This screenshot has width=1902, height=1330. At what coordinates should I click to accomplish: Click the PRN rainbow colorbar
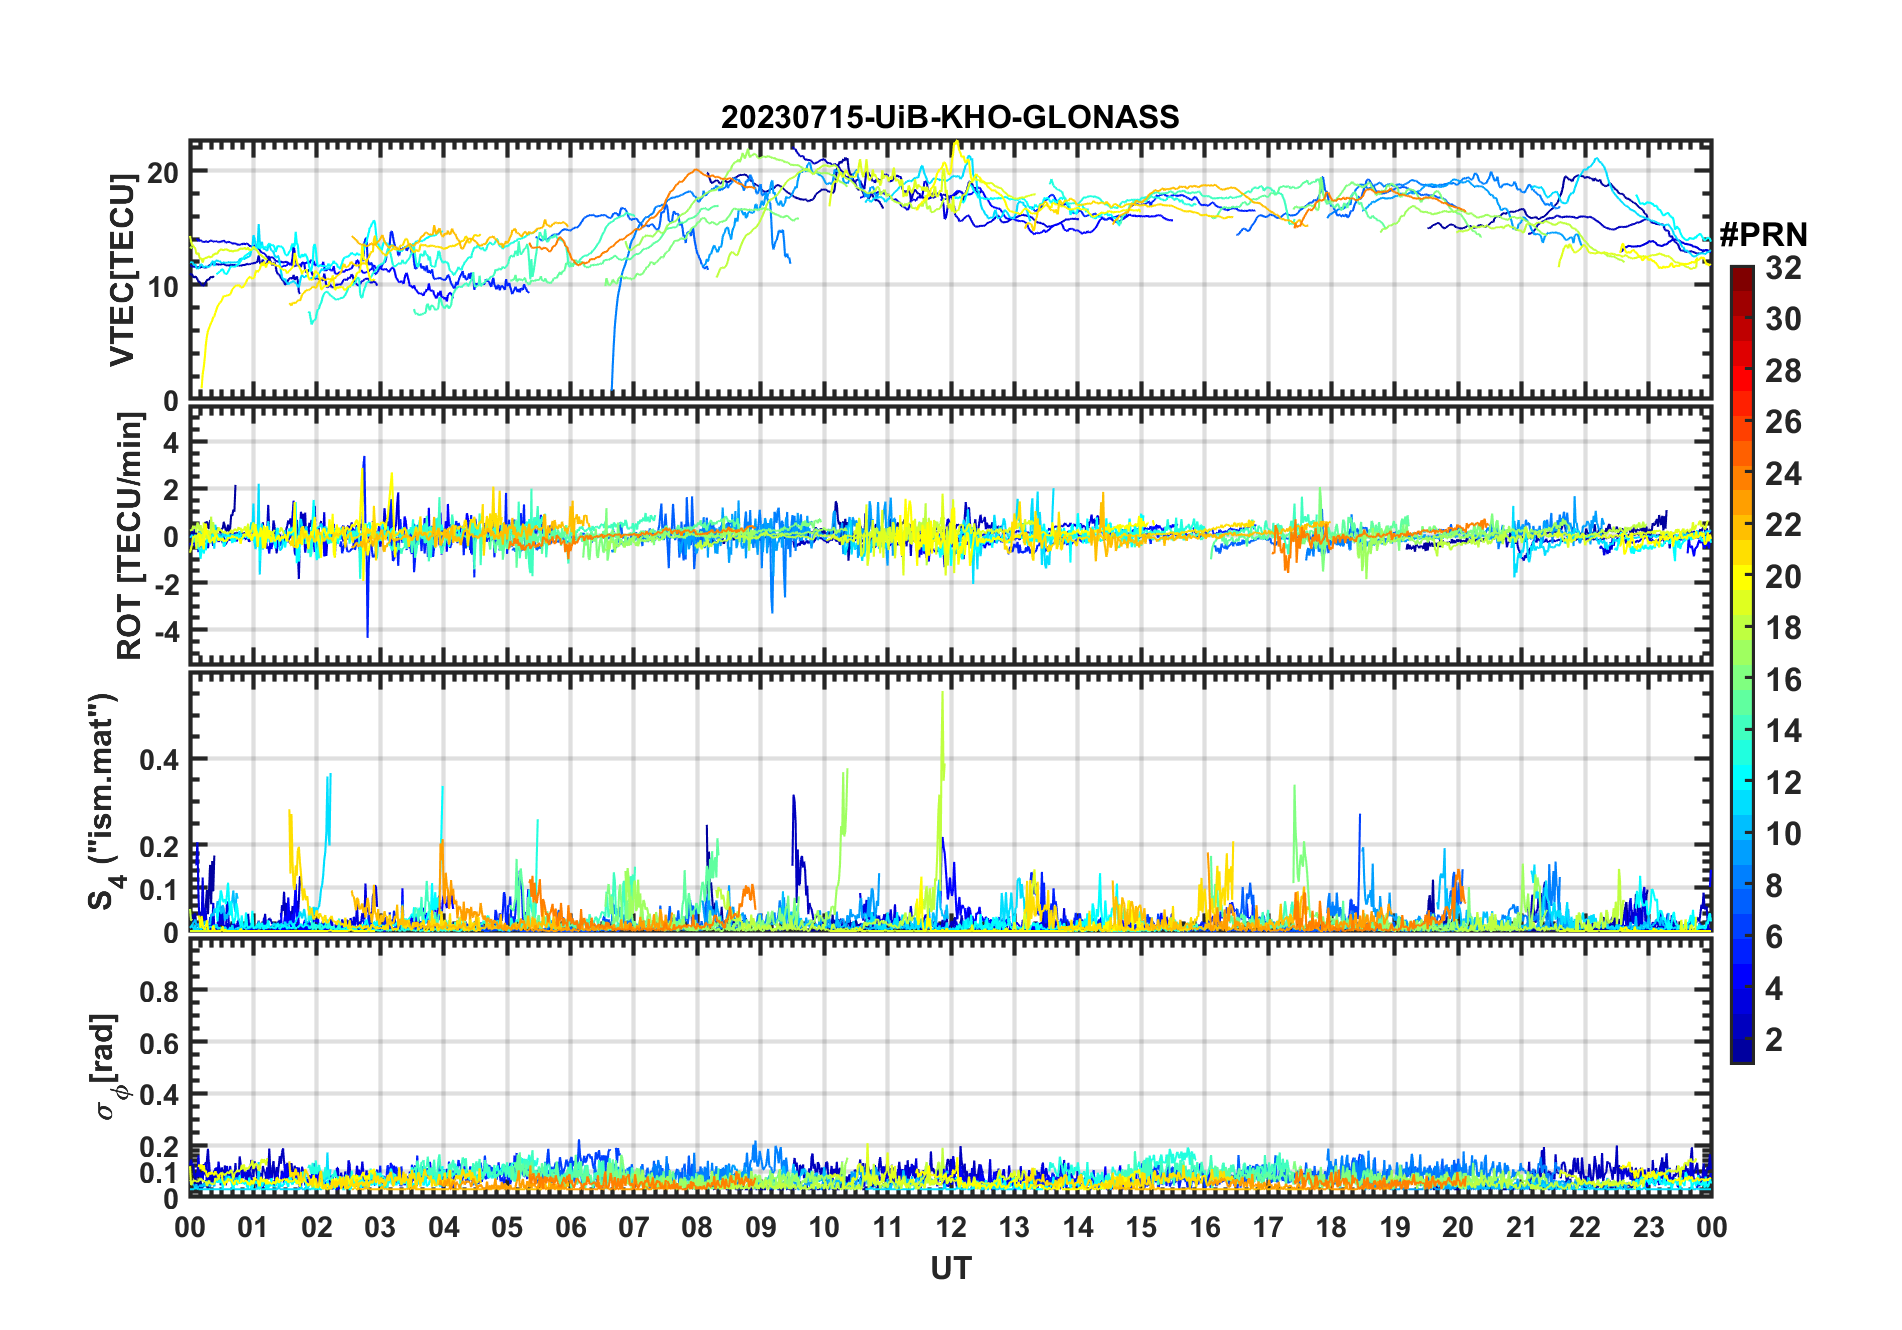1741,664
